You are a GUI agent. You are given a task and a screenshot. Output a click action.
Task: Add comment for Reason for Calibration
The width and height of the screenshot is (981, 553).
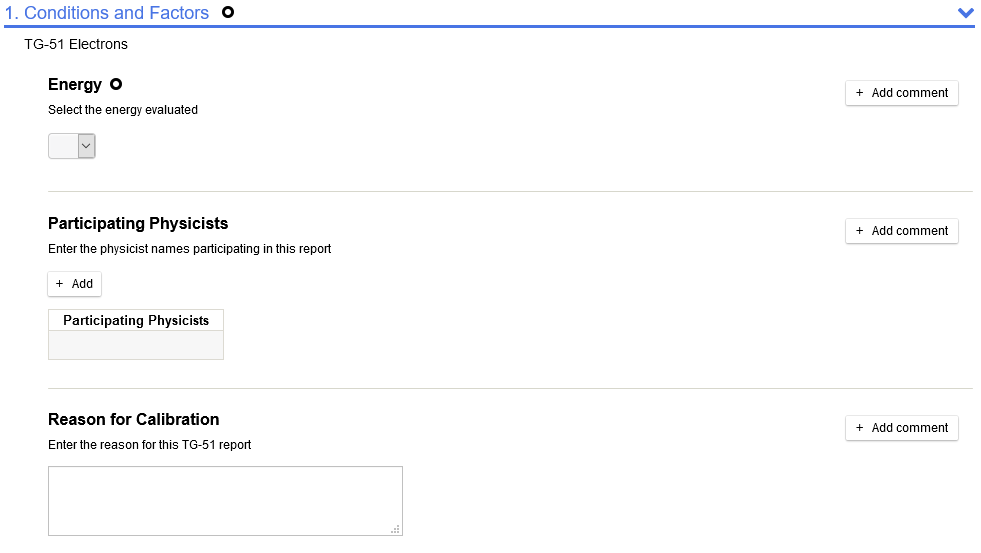point(901,428)
